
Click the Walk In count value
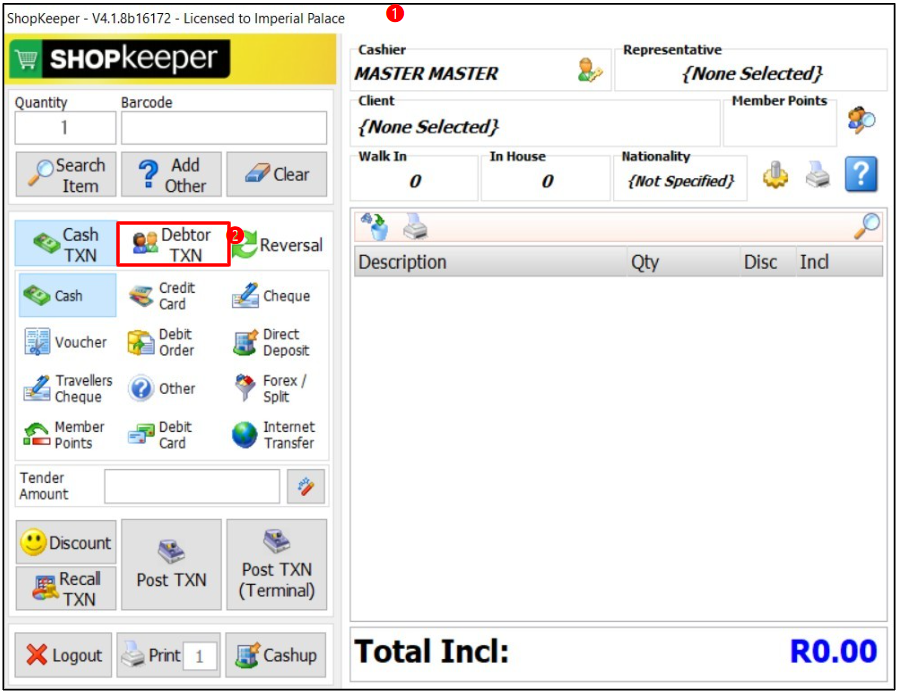[415, 181]
